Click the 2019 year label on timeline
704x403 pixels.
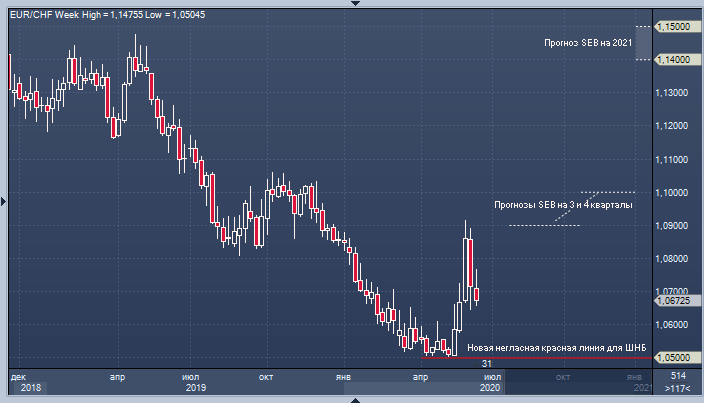click(196, 387)
